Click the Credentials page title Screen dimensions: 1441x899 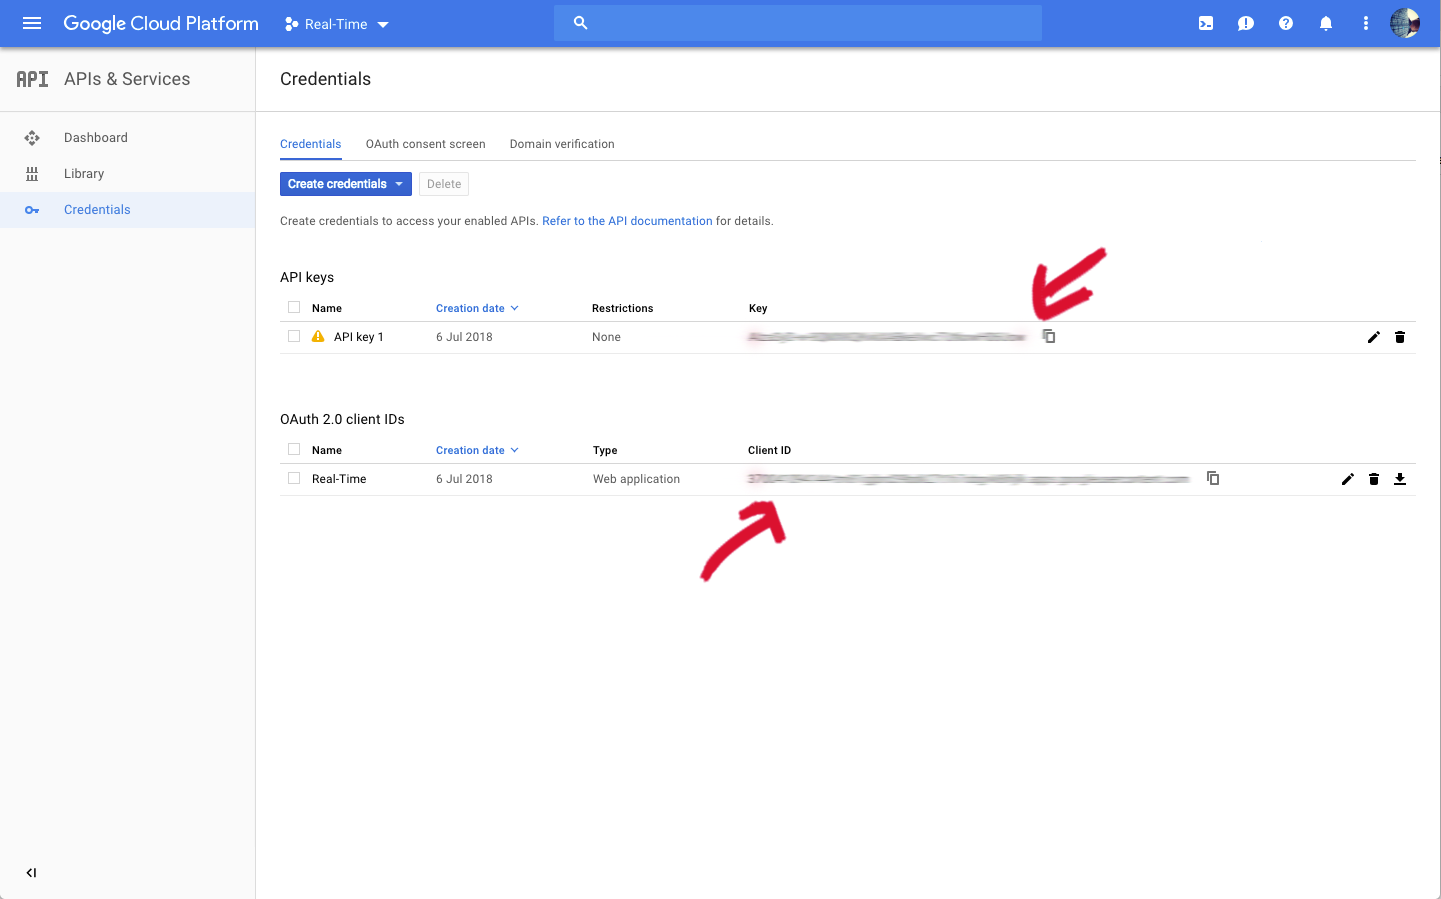coord(325,79)
